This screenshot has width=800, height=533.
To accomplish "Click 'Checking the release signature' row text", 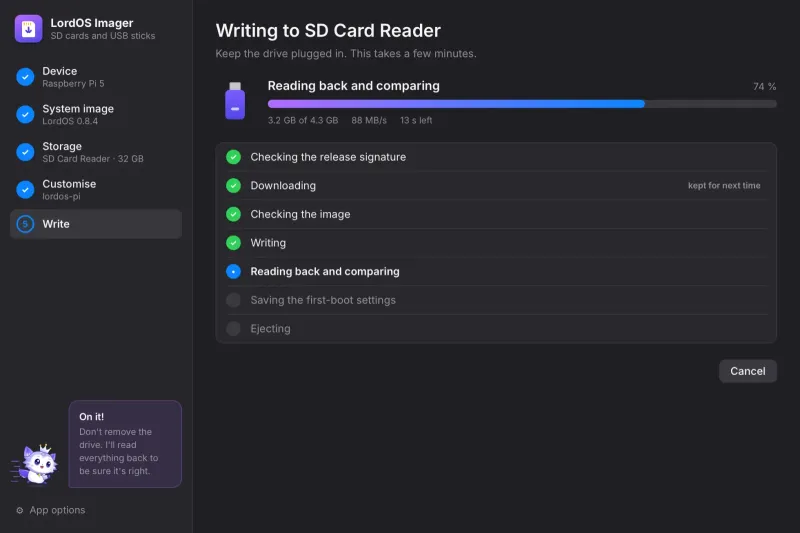I will pyautogui.click(x=328, y=157).
